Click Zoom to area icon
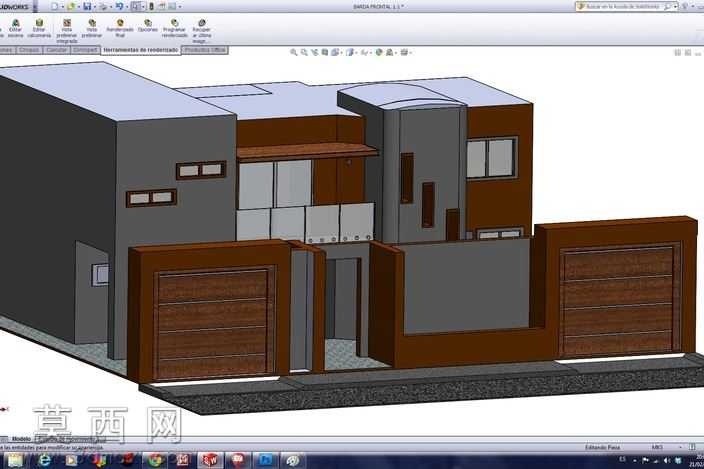704x469 pixels. click(x=304, y=53)
